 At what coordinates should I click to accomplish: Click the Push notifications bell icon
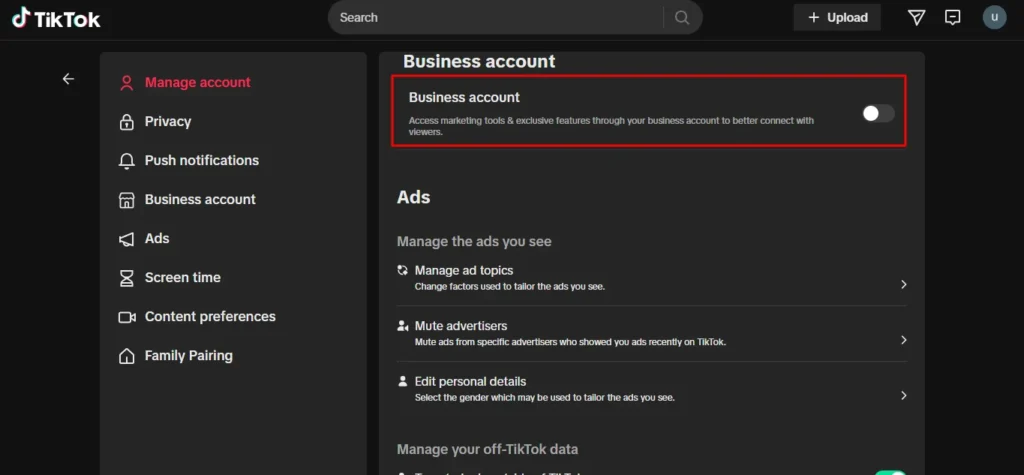click(x=127, y=161)
